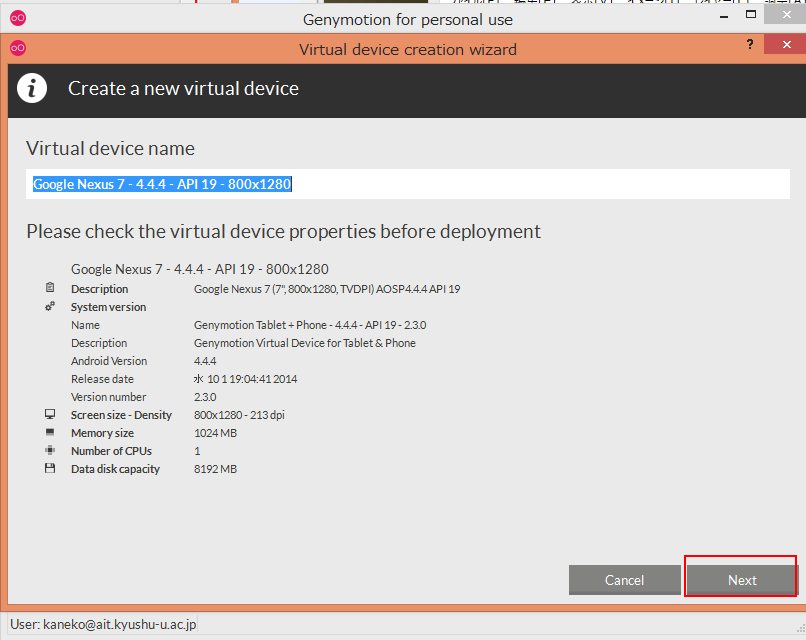Click the 'Virtual device creation wizard' title text
Image resolution: width=806 pixels, height=640 pixels.
coord(408,49)
